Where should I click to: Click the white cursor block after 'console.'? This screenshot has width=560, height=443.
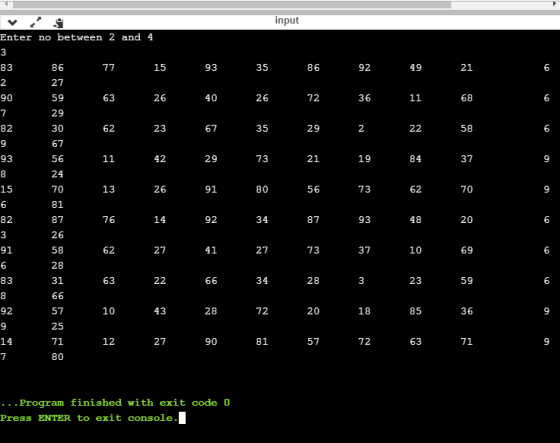point(182,418)
